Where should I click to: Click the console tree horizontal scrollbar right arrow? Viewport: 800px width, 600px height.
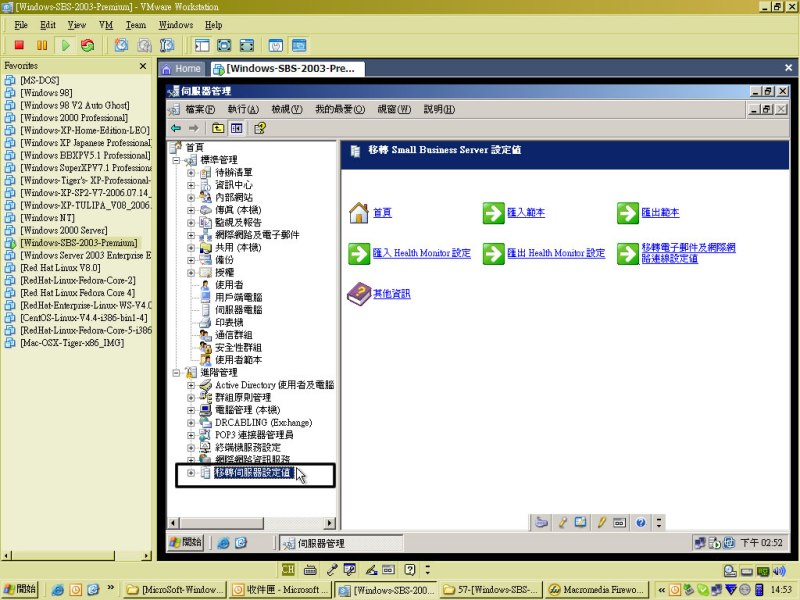click(x=330, y=523)
